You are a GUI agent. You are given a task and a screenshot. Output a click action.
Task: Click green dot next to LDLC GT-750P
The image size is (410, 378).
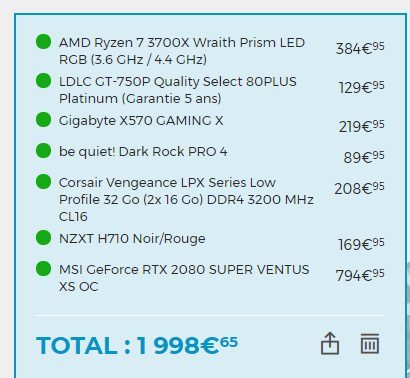pos(43,81)
